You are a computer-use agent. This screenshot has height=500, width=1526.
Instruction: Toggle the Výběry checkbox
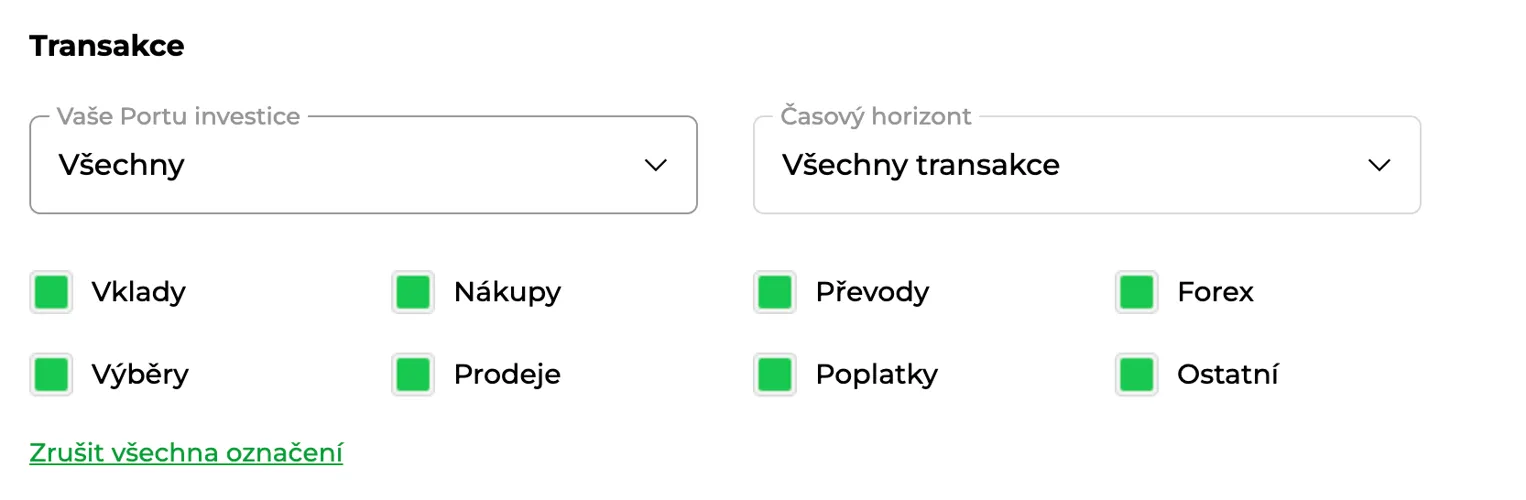[x=51, y=374]
